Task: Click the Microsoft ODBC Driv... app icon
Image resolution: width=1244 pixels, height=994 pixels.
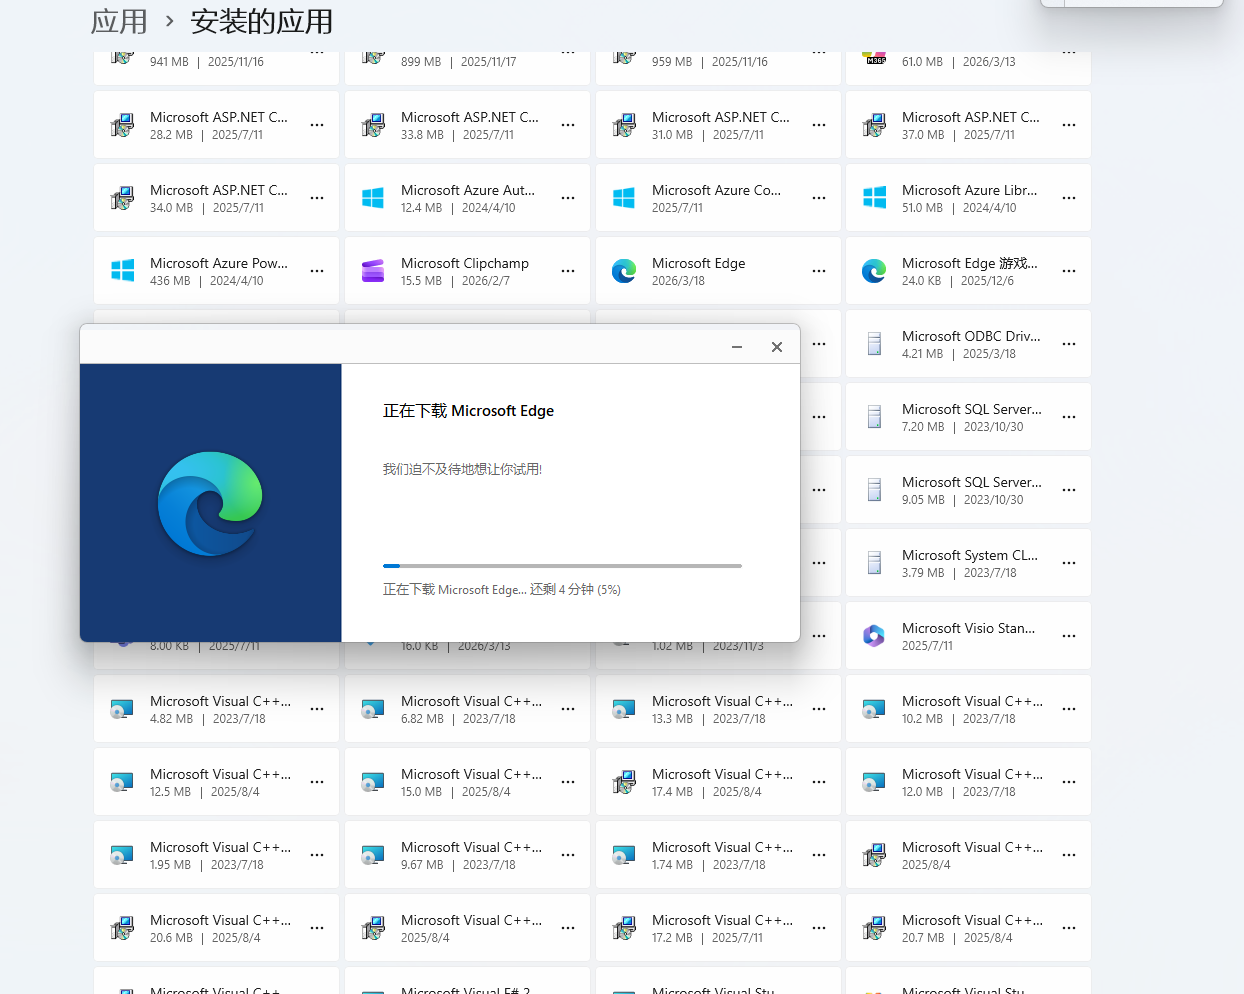Action: pyautogui.click(x=874, y=344)
